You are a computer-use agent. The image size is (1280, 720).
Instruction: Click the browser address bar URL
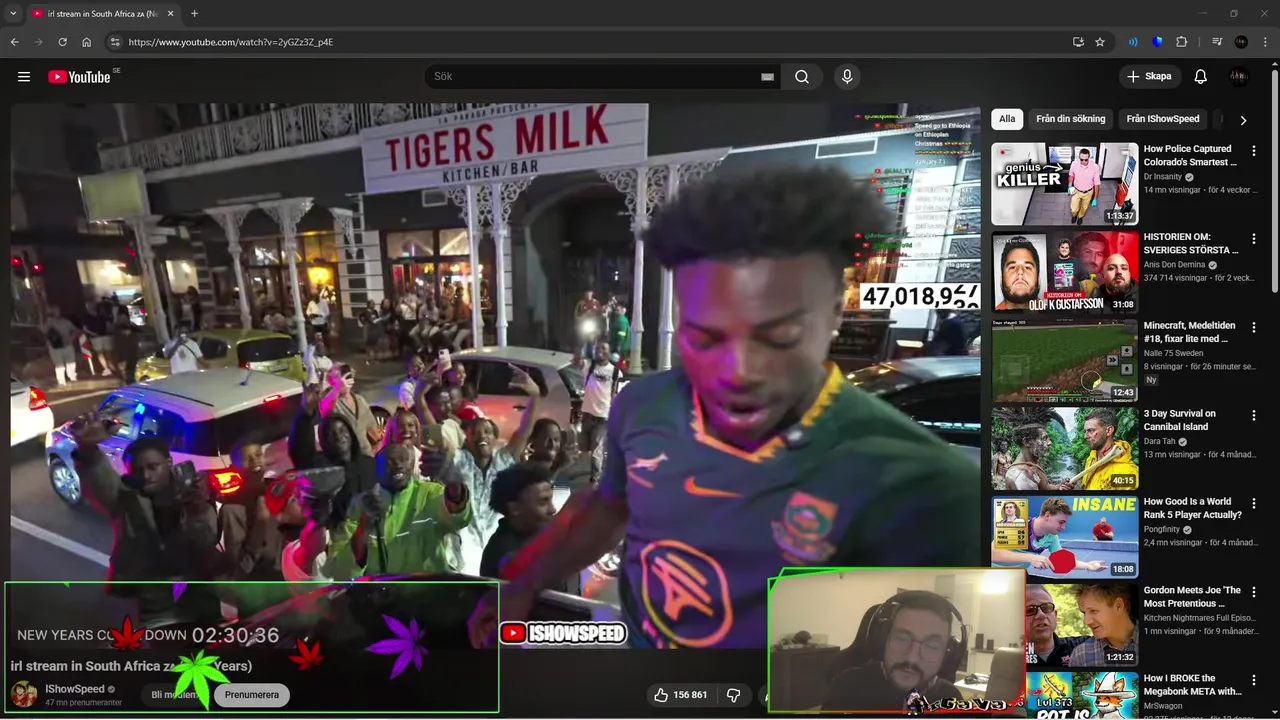(x=231, y=42)
